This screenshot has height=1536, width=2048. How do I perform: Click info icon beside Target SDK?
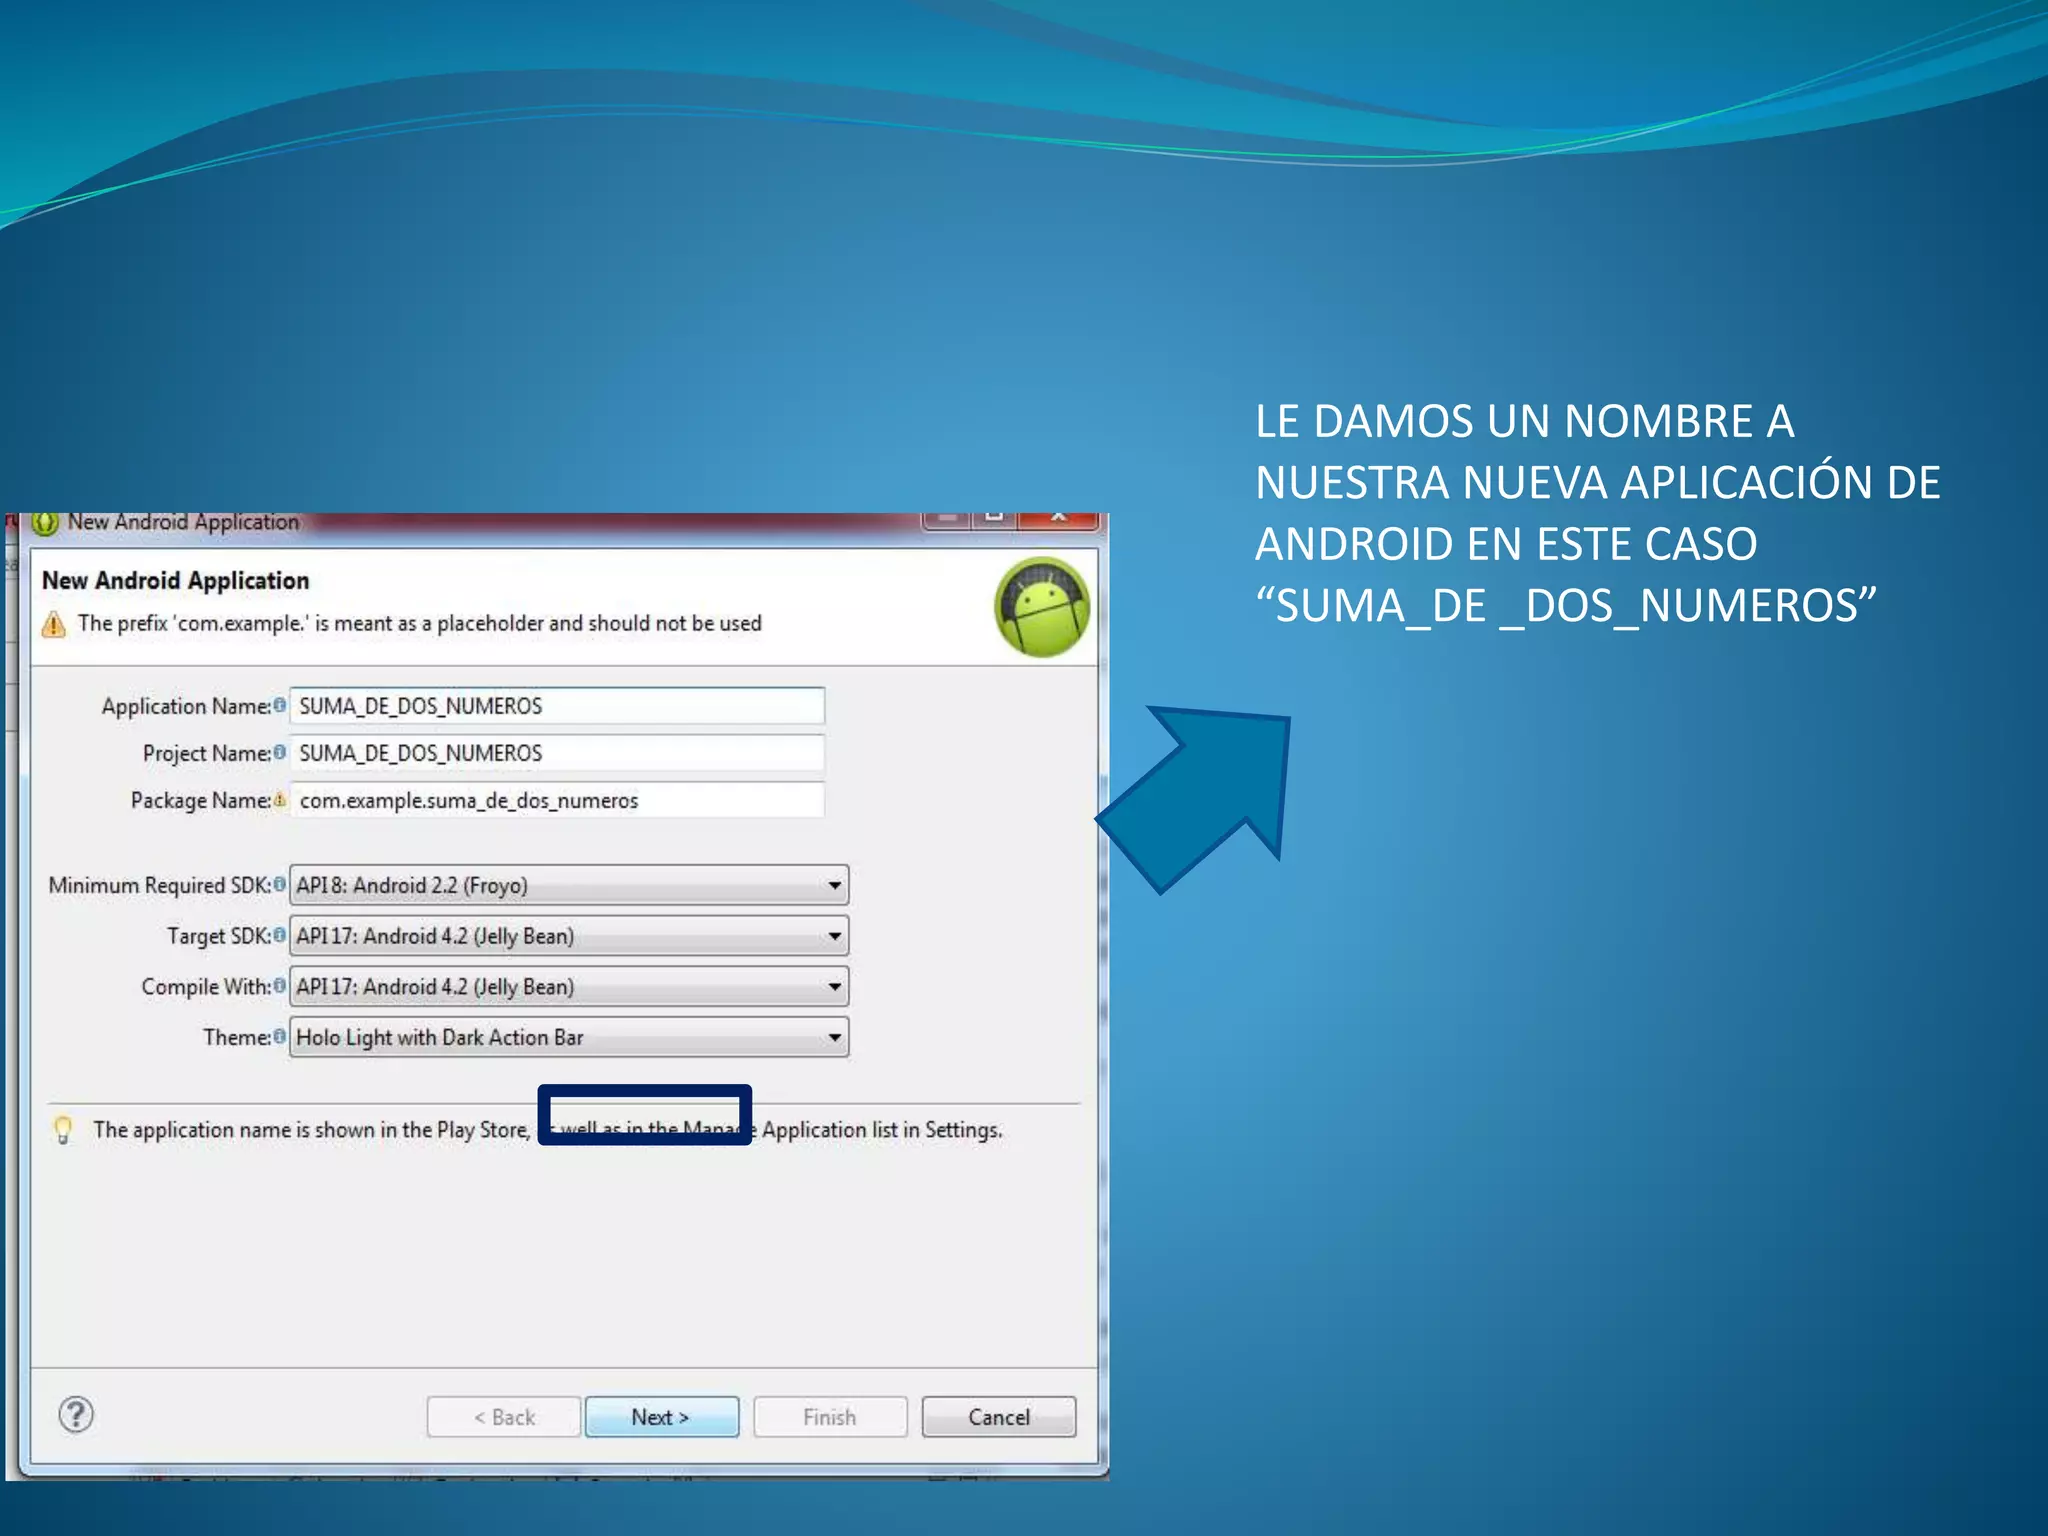(x=280, y=935)
